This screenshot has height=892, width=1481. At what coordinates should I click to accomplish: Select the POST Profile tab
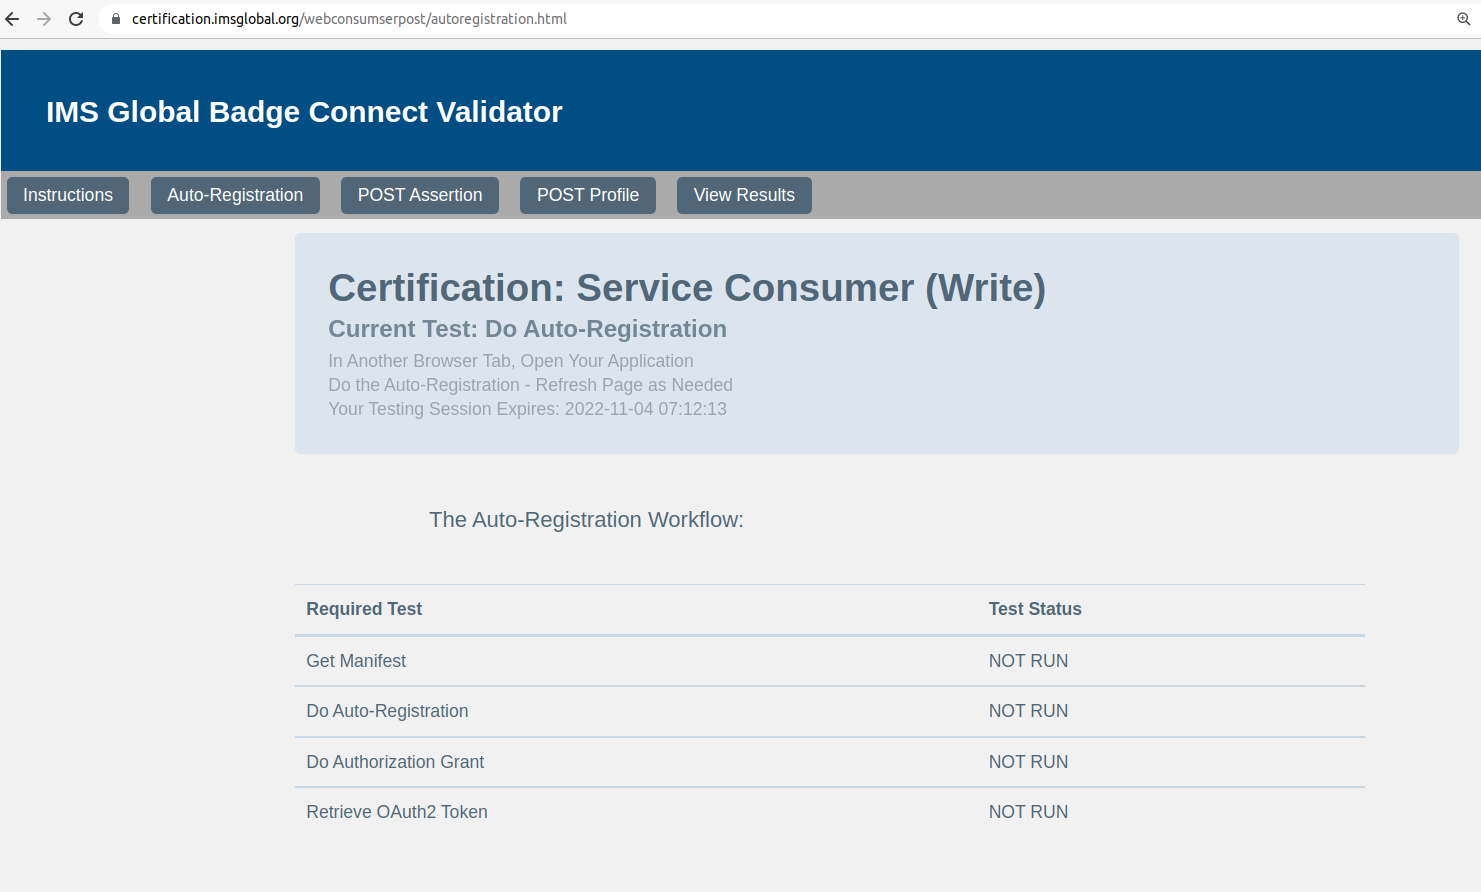(588, 195)
